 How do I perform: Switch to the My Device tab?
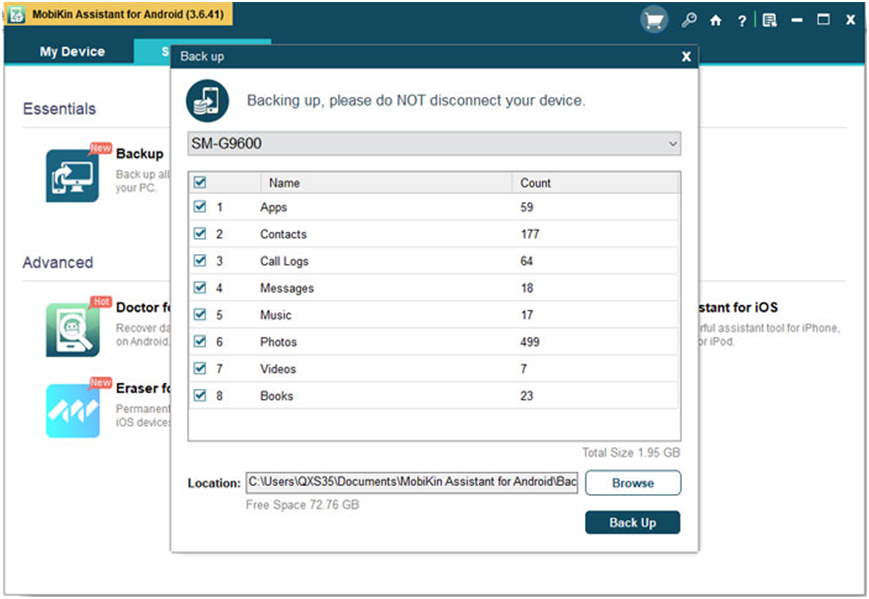72,52
